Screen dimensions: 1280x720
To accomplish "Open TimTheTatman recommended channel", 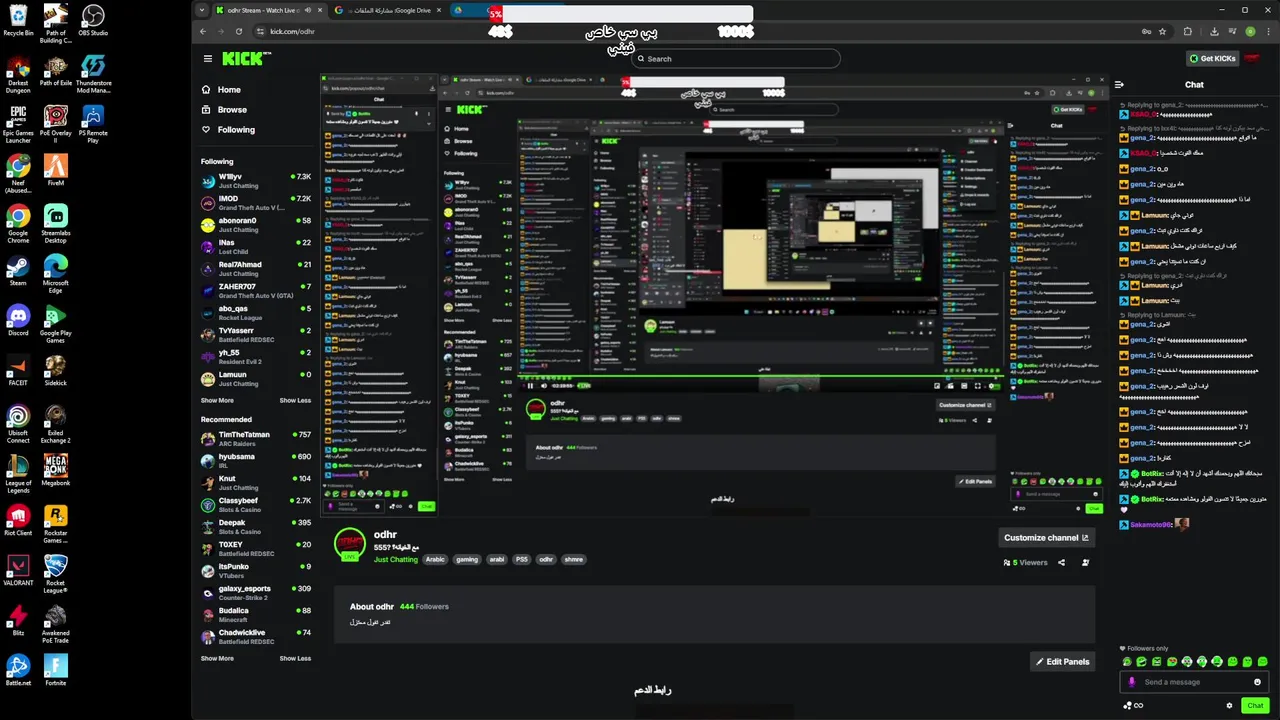I will coord(256,439).
